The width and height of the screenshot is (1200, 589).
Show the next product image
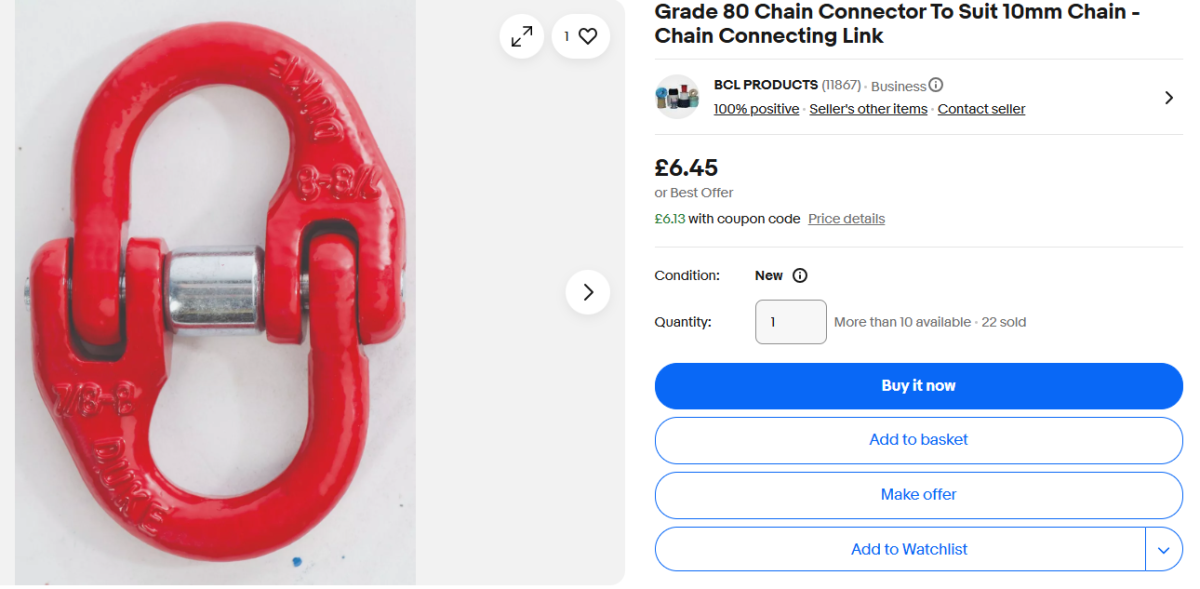588,292
